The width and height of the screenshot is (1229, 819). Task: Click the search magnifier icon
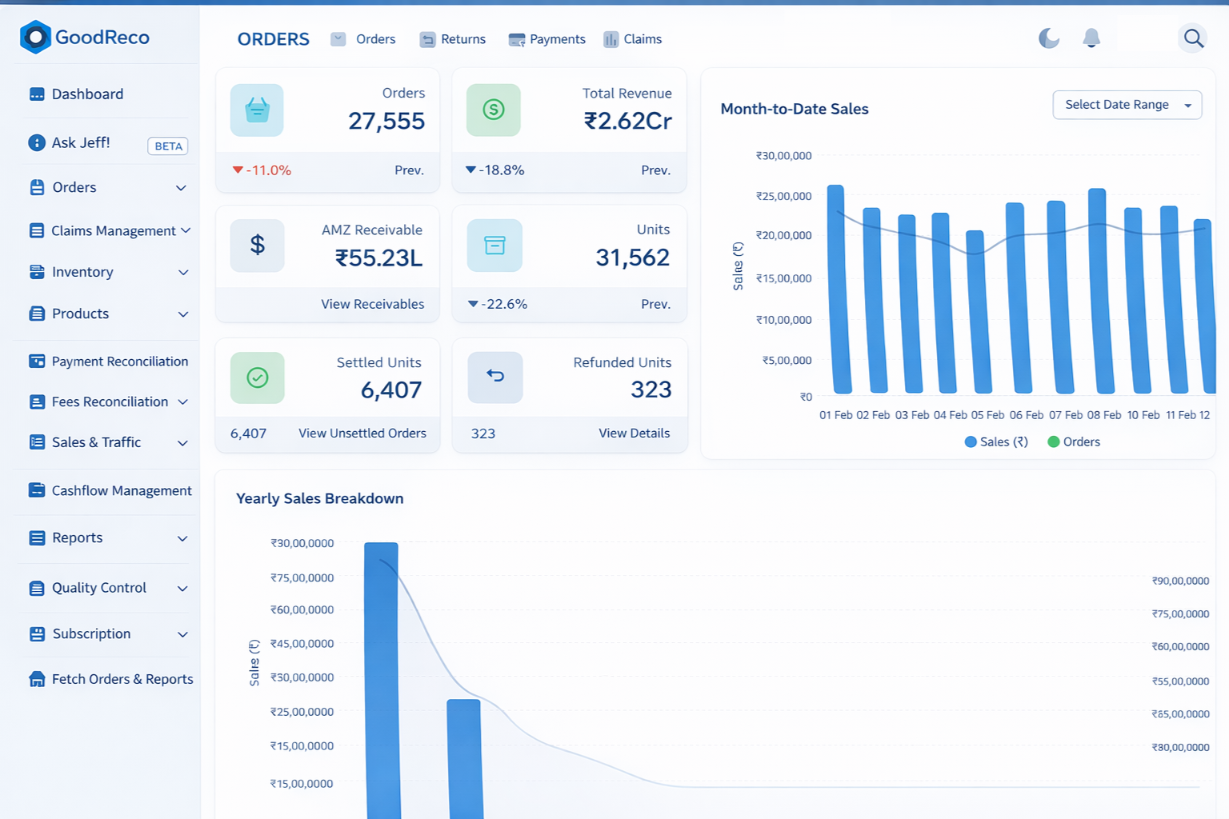(1193, 39)
